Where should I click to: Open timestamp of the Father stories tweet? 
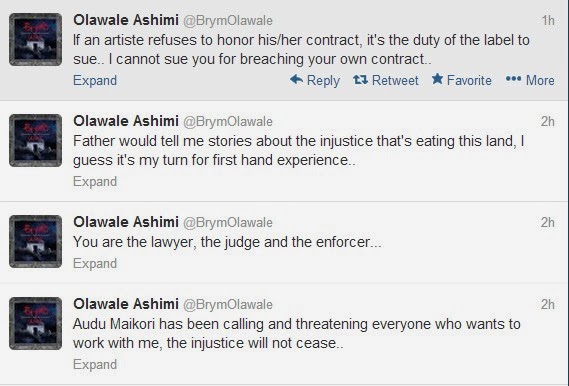coord(548,121)
